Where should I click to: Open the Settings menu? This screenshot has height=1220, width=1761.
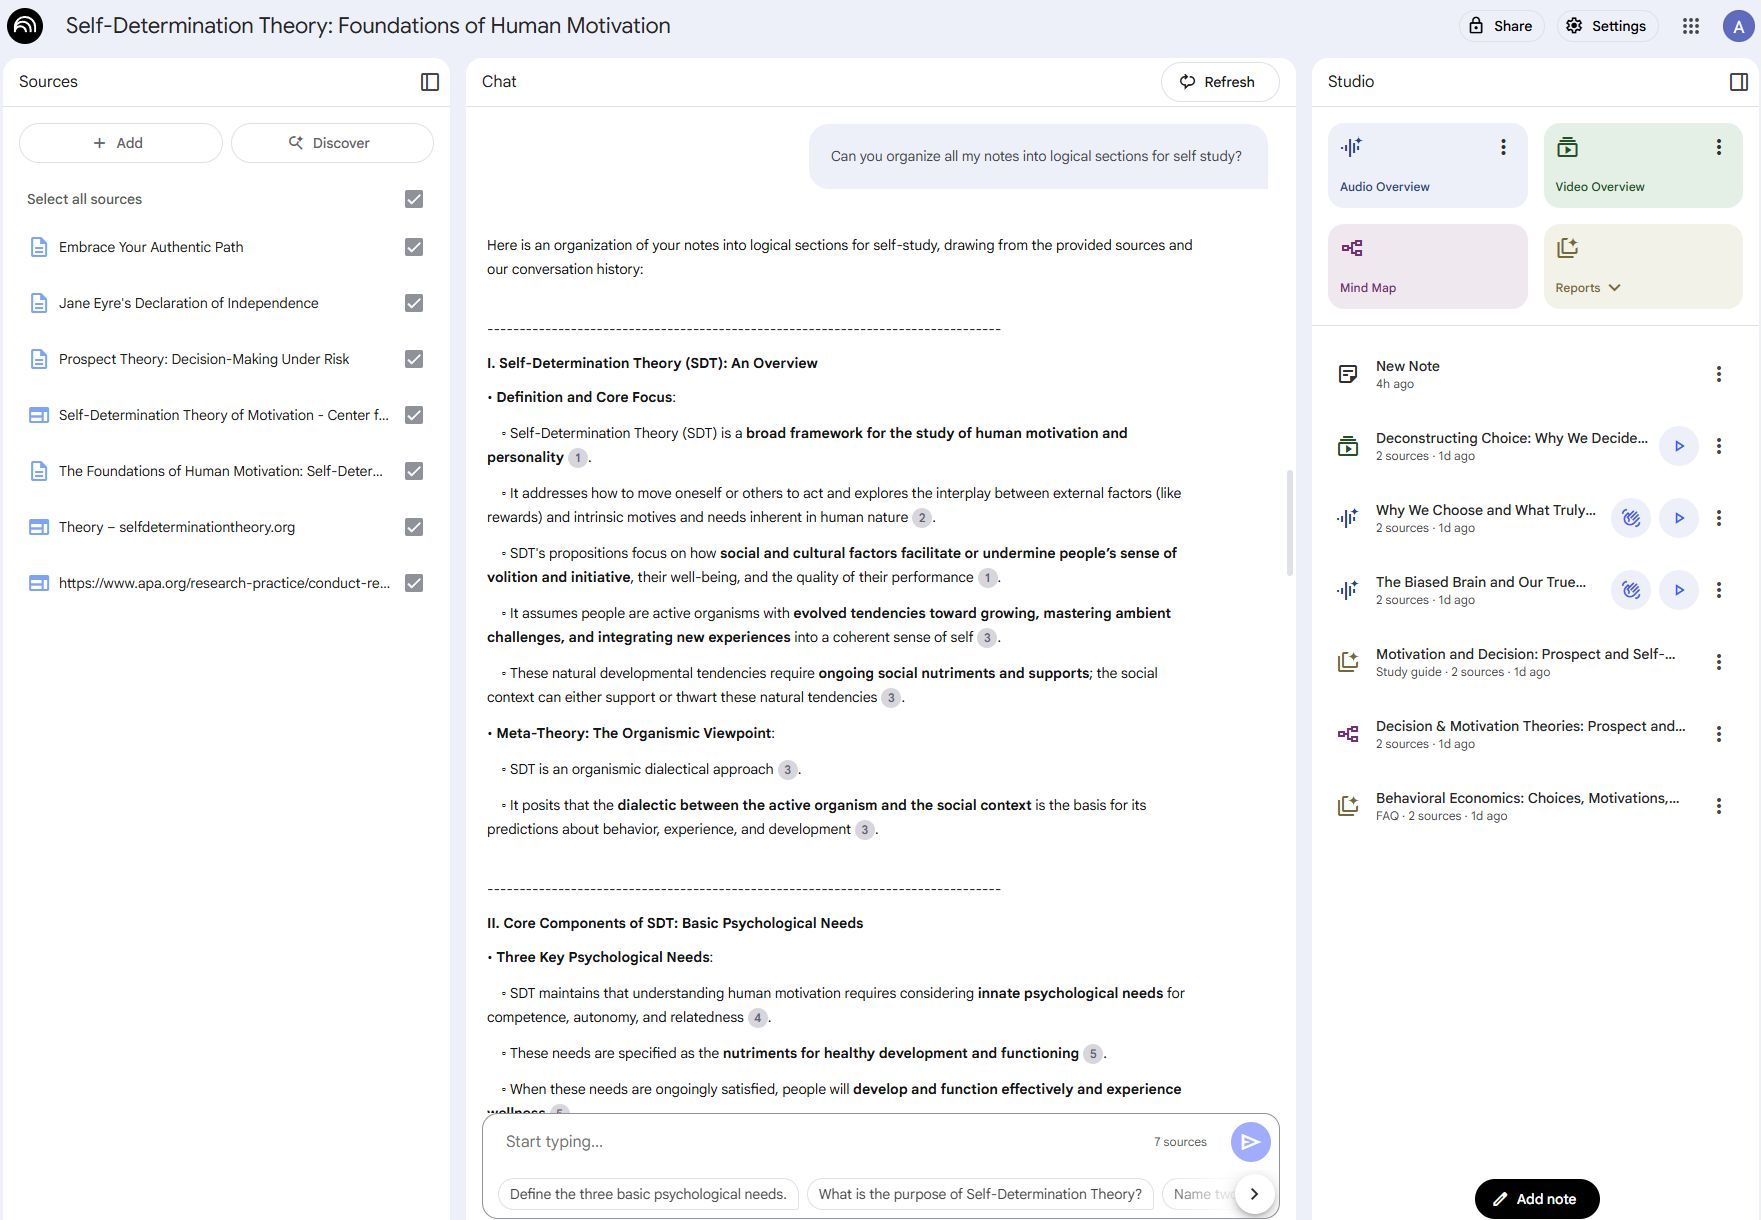(x=1607, y=26)
